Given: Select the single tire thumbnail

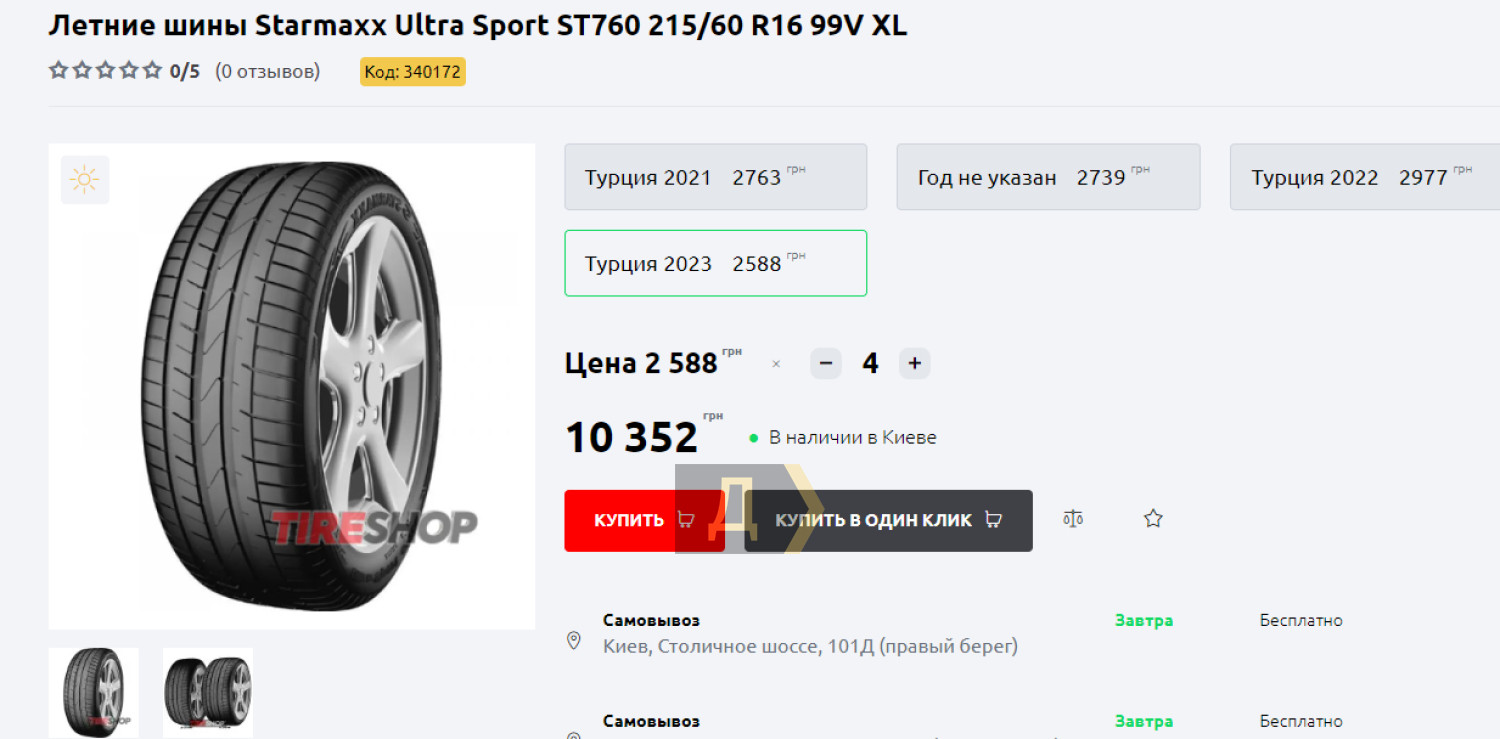Looking at the screenshot, I should [94, 693].
